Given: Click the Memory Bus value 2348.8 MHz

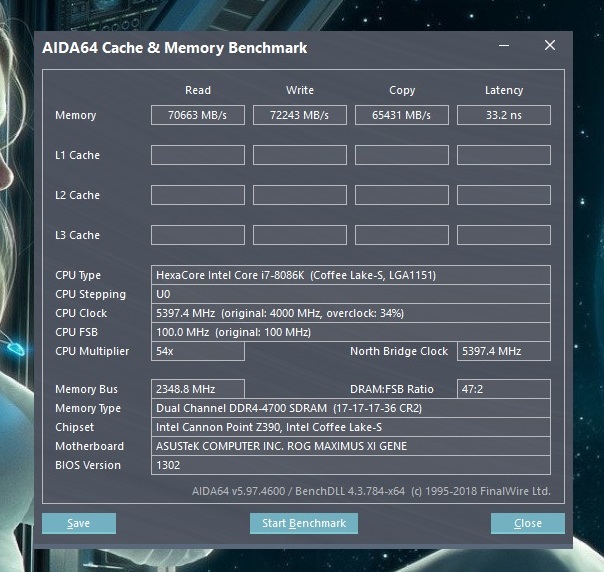Looking at the screenshot, I should (x=198, y=389).
